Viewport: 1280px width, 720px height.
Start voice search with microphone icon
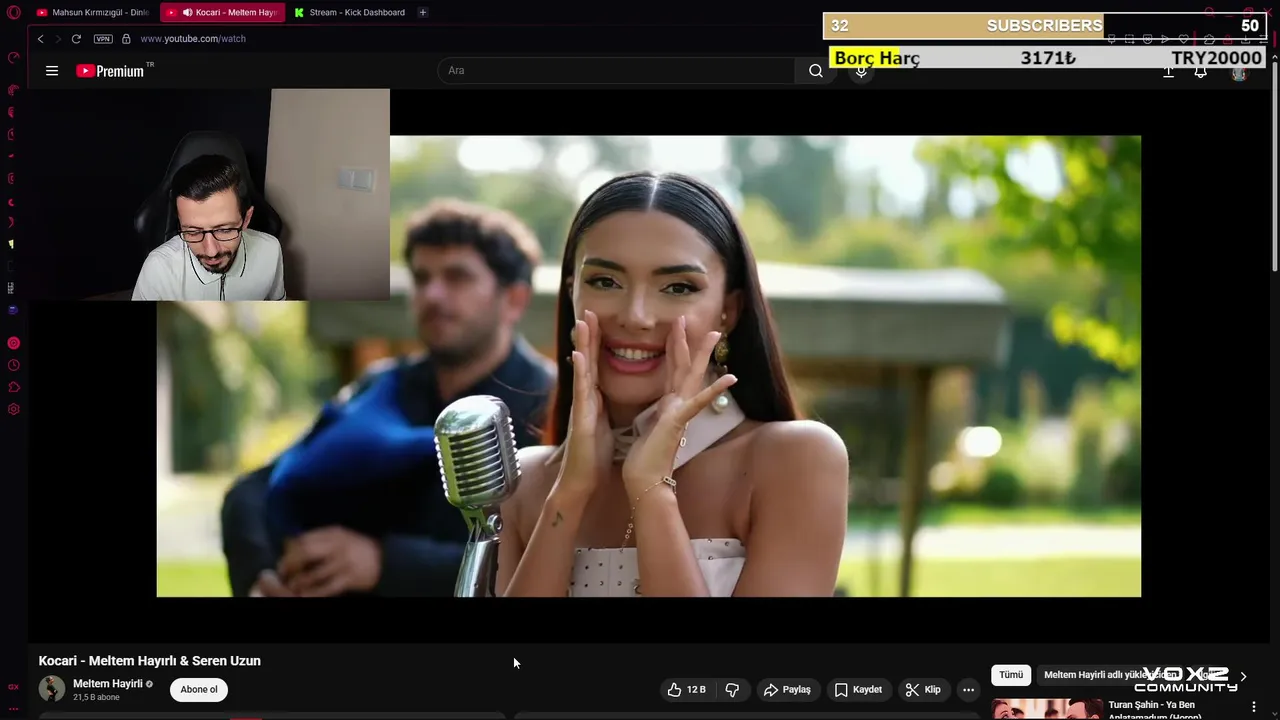[x=861, y=71]
